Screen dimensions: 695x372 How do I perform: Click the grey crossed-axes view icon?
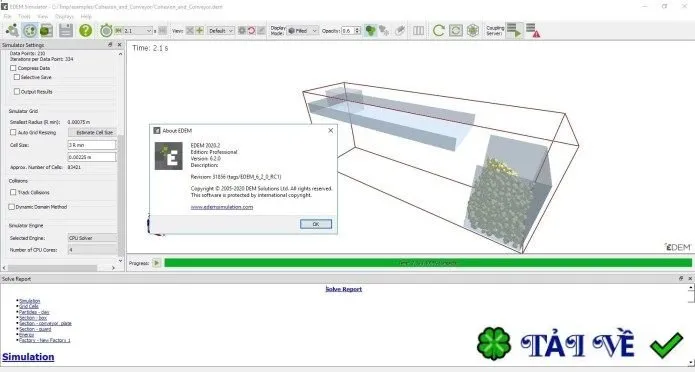(190, 31)
